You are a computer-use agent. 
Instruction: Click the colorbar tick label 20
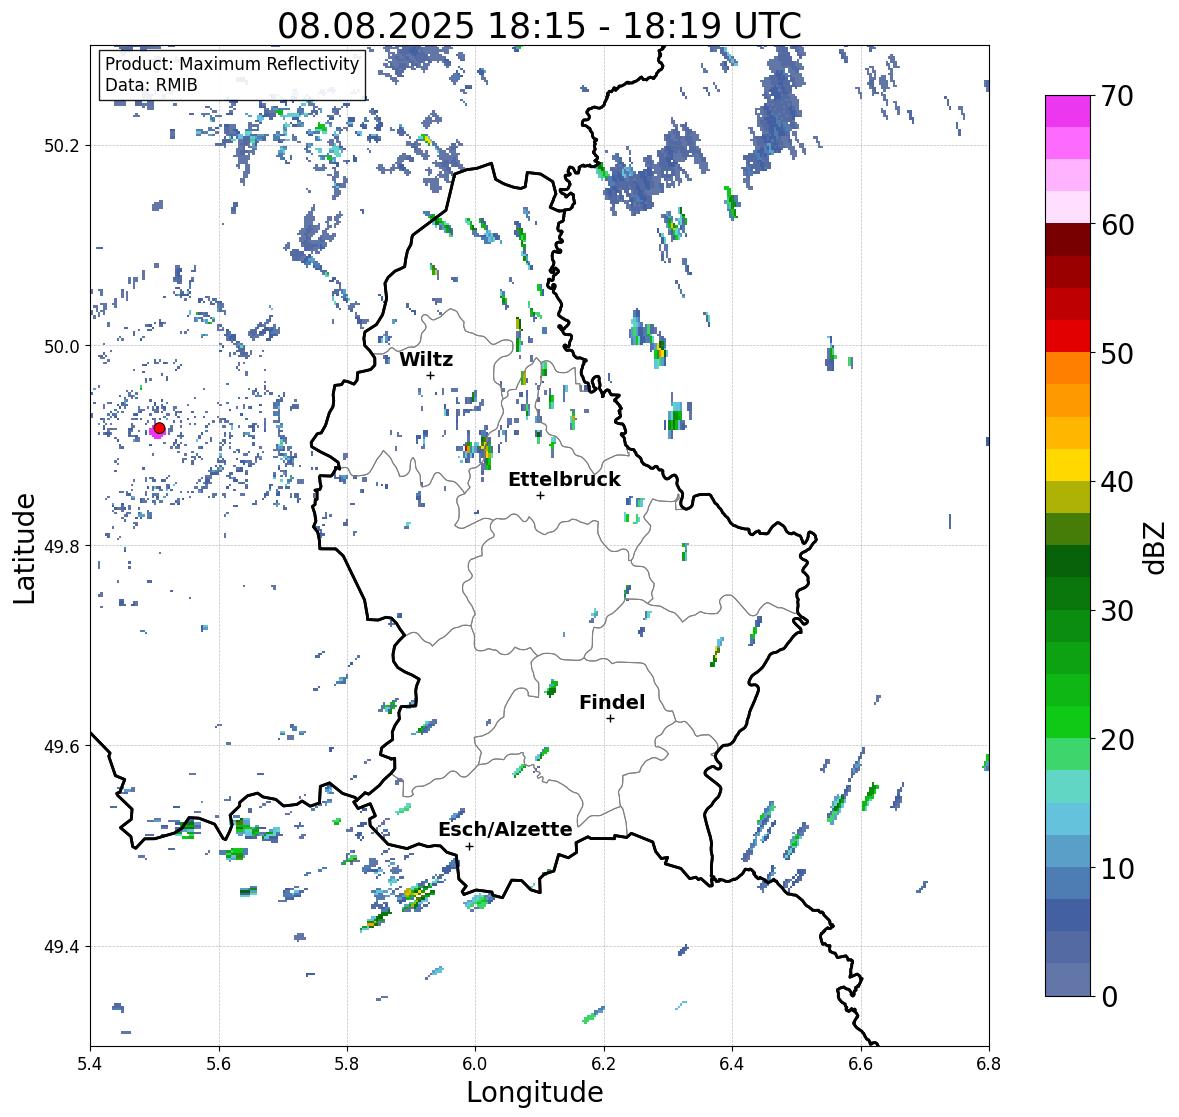click(1117, 740)
